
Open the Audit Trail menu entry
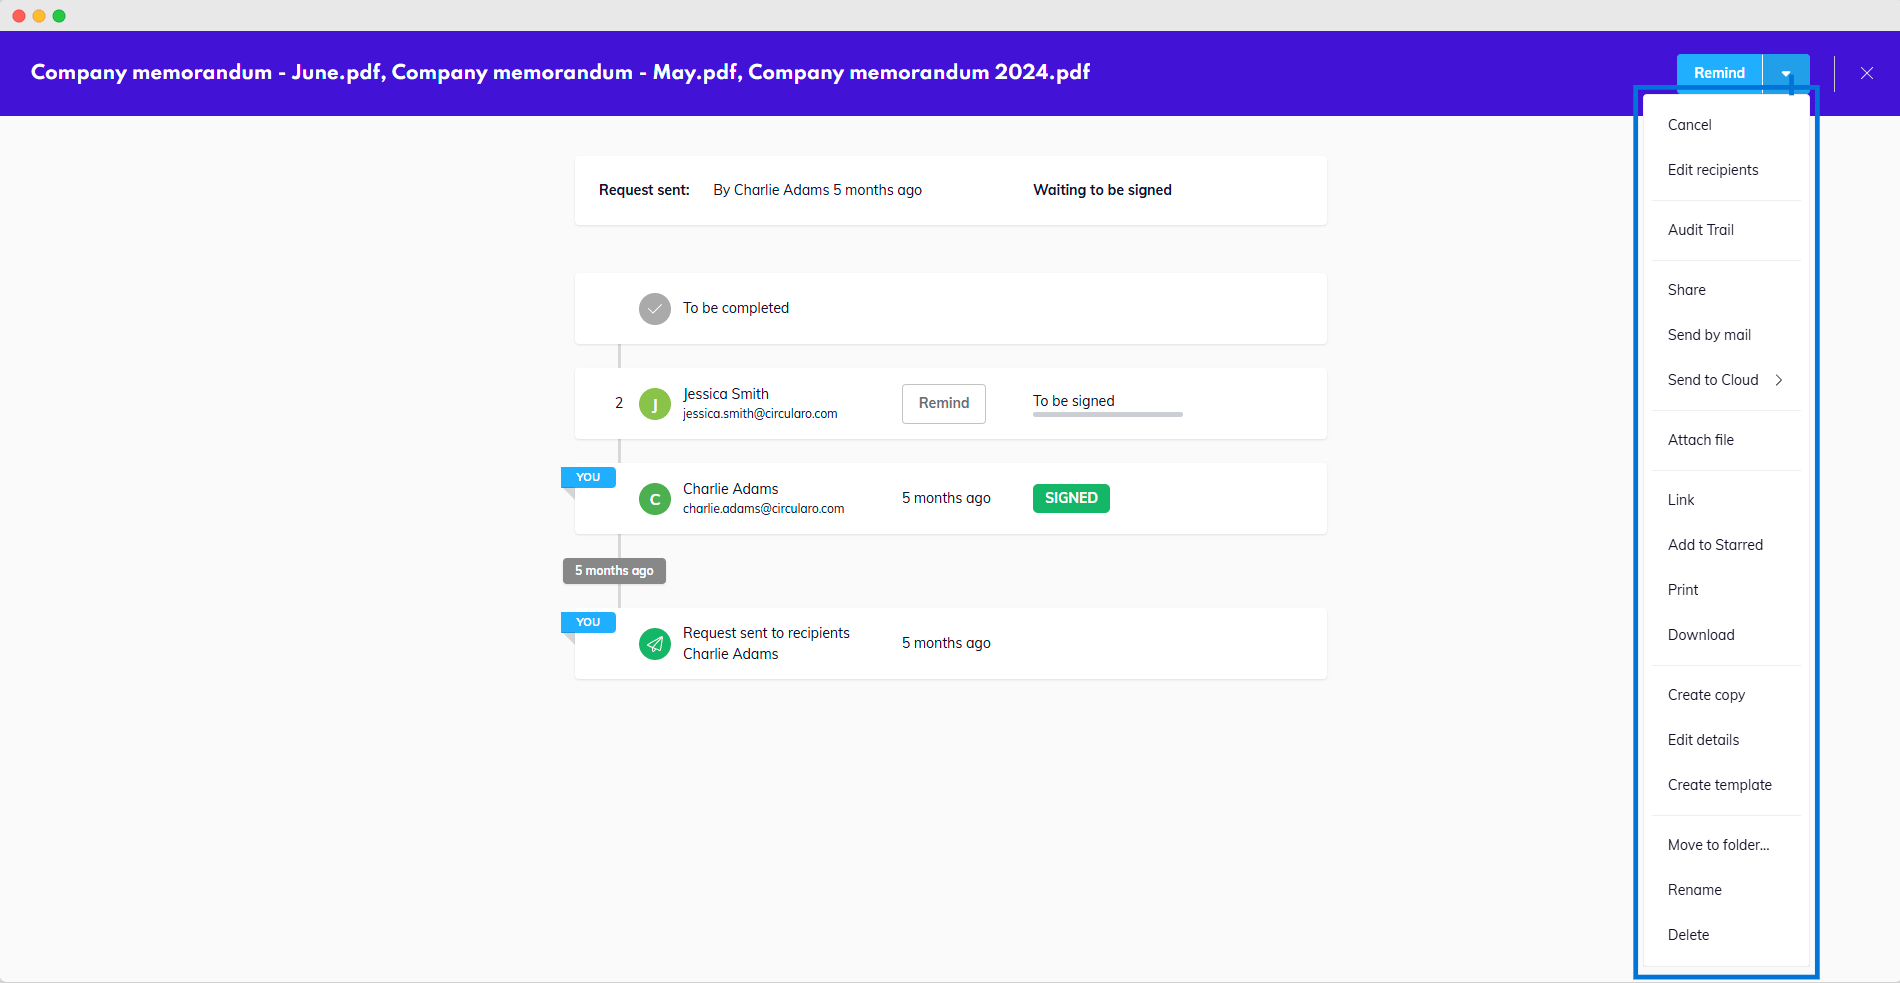pyautogui.click(x=1700, y=230)
